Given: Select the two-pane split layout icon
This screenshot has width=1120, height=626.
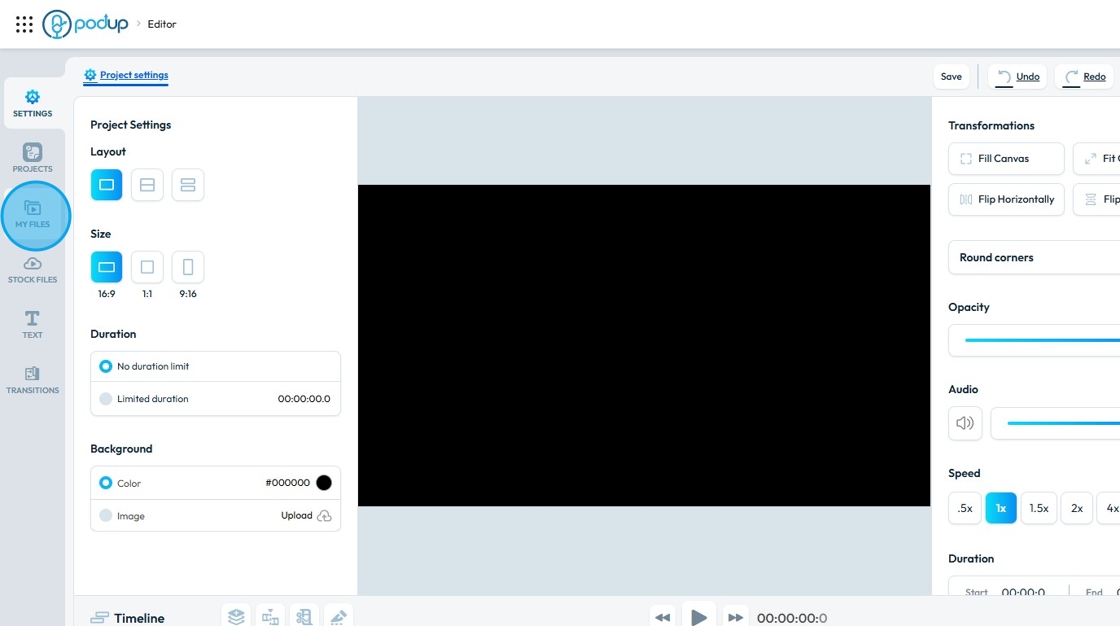Looking at the screenshot, I should [147, 185].
